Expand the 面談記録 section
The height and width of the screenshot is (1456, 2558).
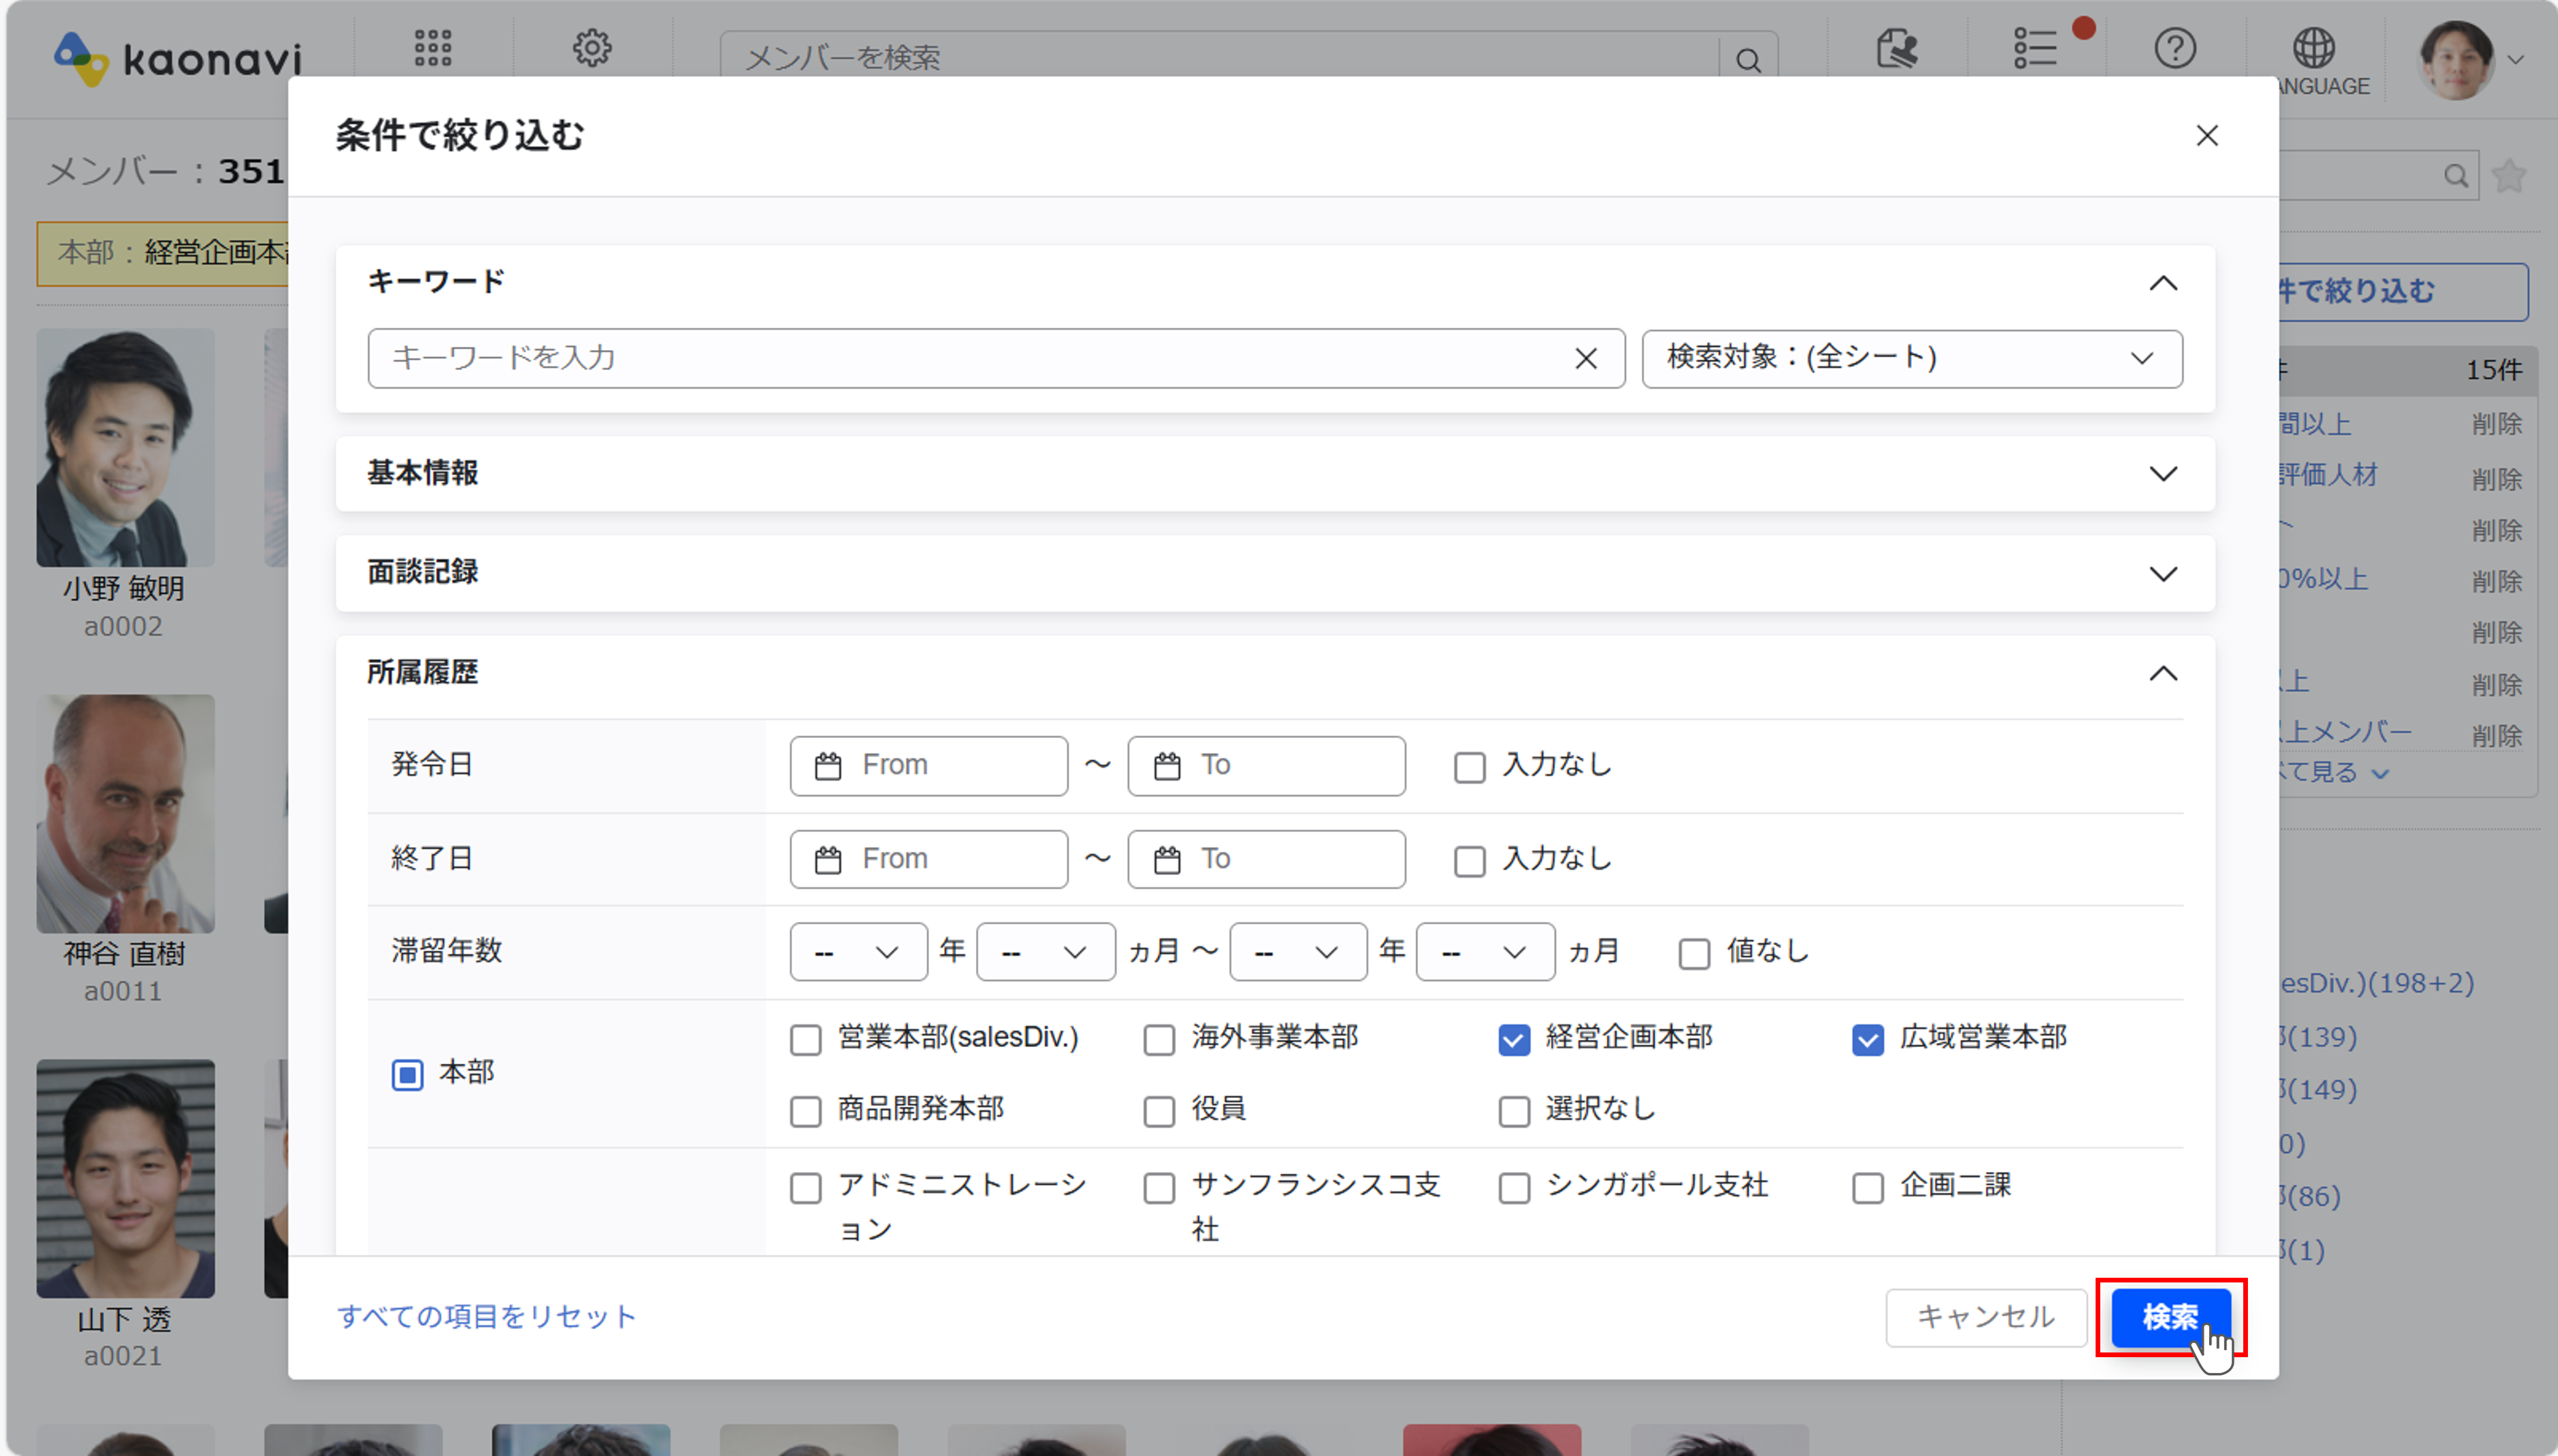[x=2162, y=573]
